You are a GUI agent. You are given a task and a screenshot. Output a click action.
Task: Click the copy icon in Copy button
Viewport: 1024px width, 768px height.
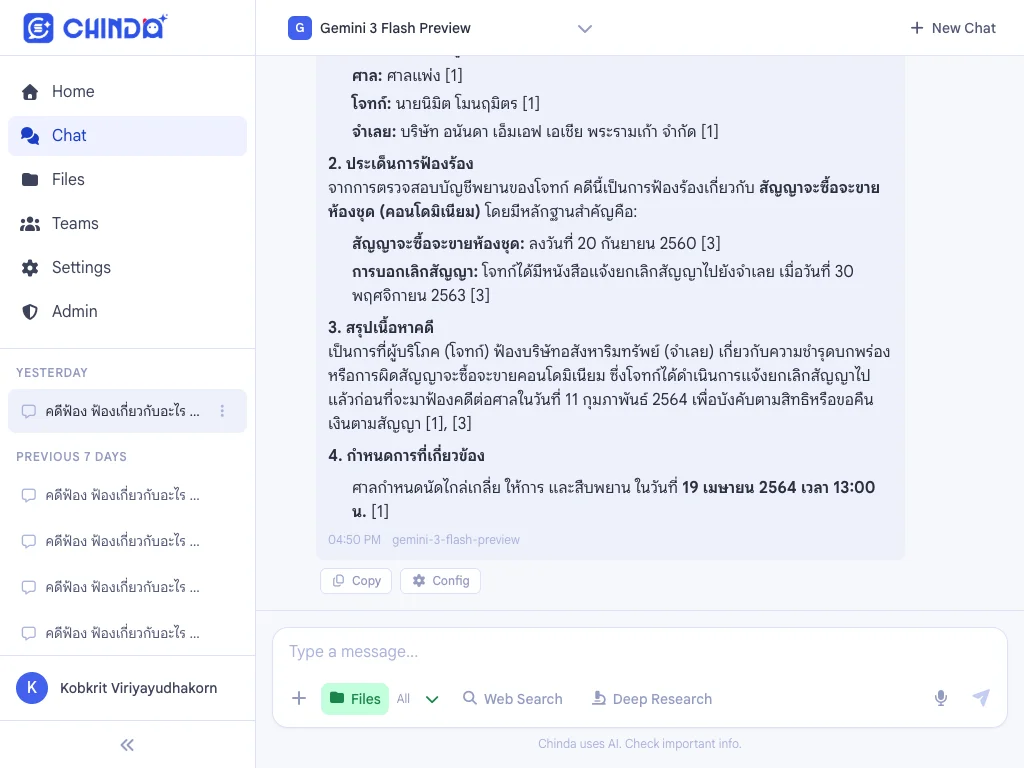(x=338, y=581)
